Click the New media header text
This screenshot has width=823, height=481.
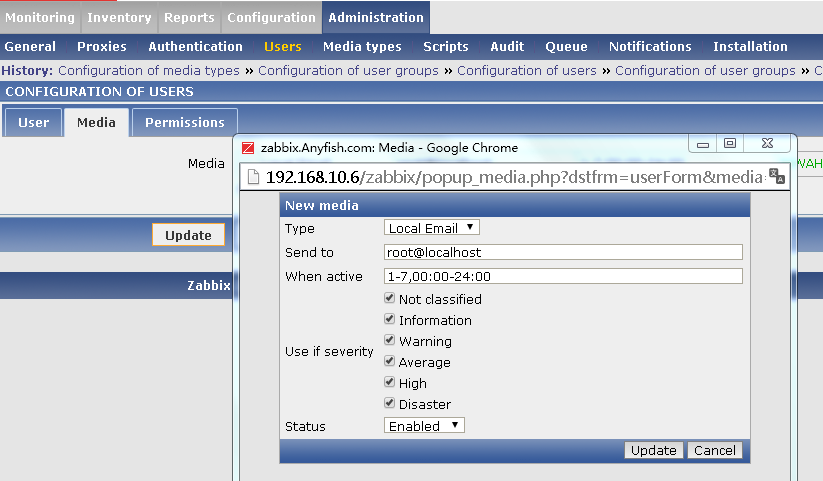(x=322, y=205)
